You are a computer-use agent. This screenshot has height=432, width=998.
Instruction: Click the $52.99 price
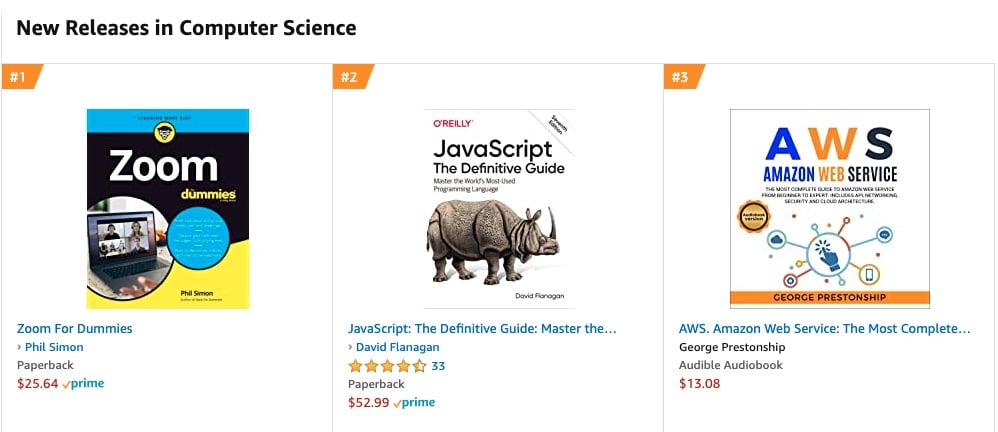tap(369, 402)
